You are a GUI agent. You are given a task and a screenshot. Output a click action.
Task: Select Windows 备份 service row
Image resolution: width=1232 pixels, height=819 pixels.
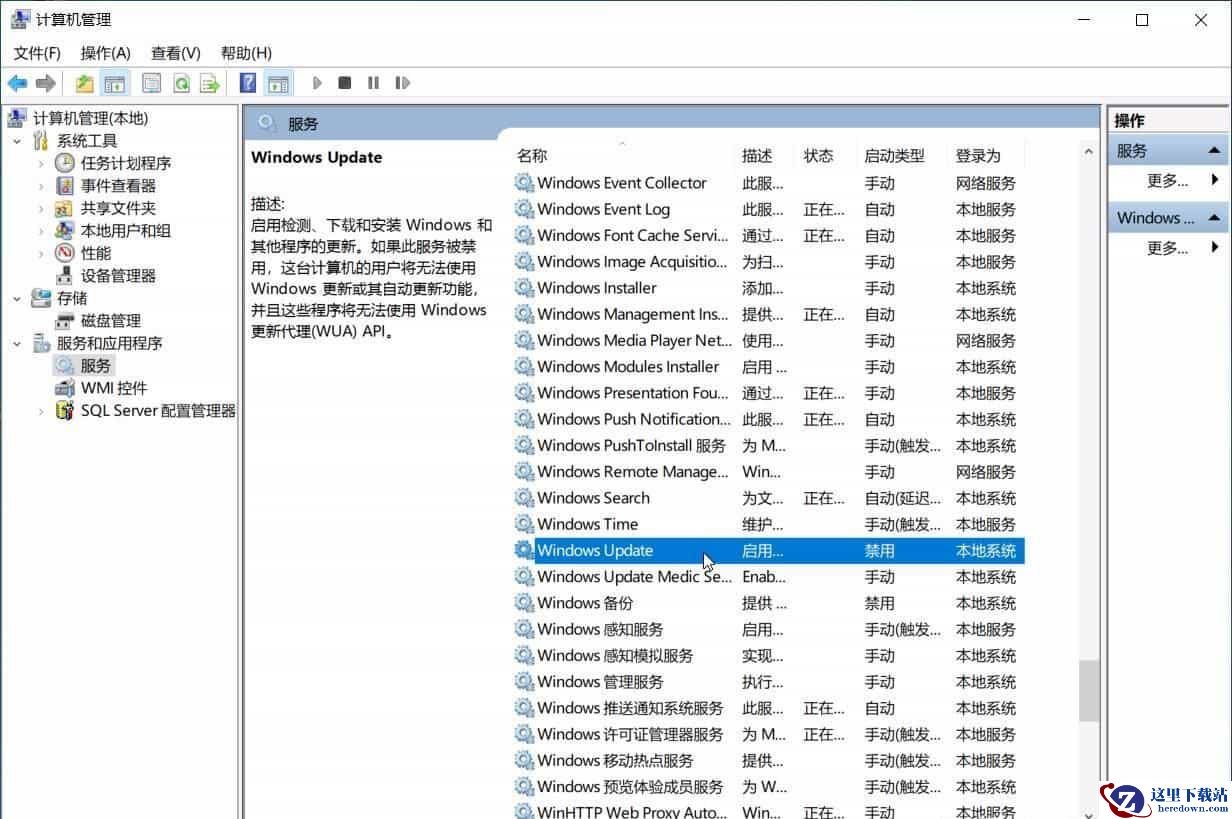point(768,603)
